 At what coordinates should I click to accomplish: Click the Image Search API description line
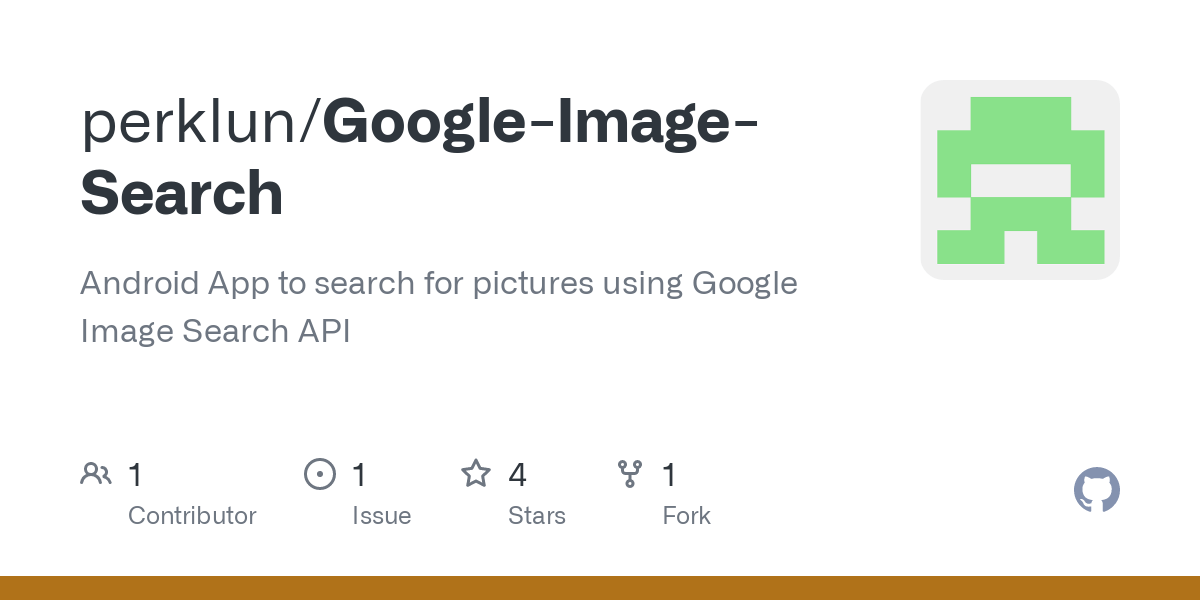pos(215,331)
